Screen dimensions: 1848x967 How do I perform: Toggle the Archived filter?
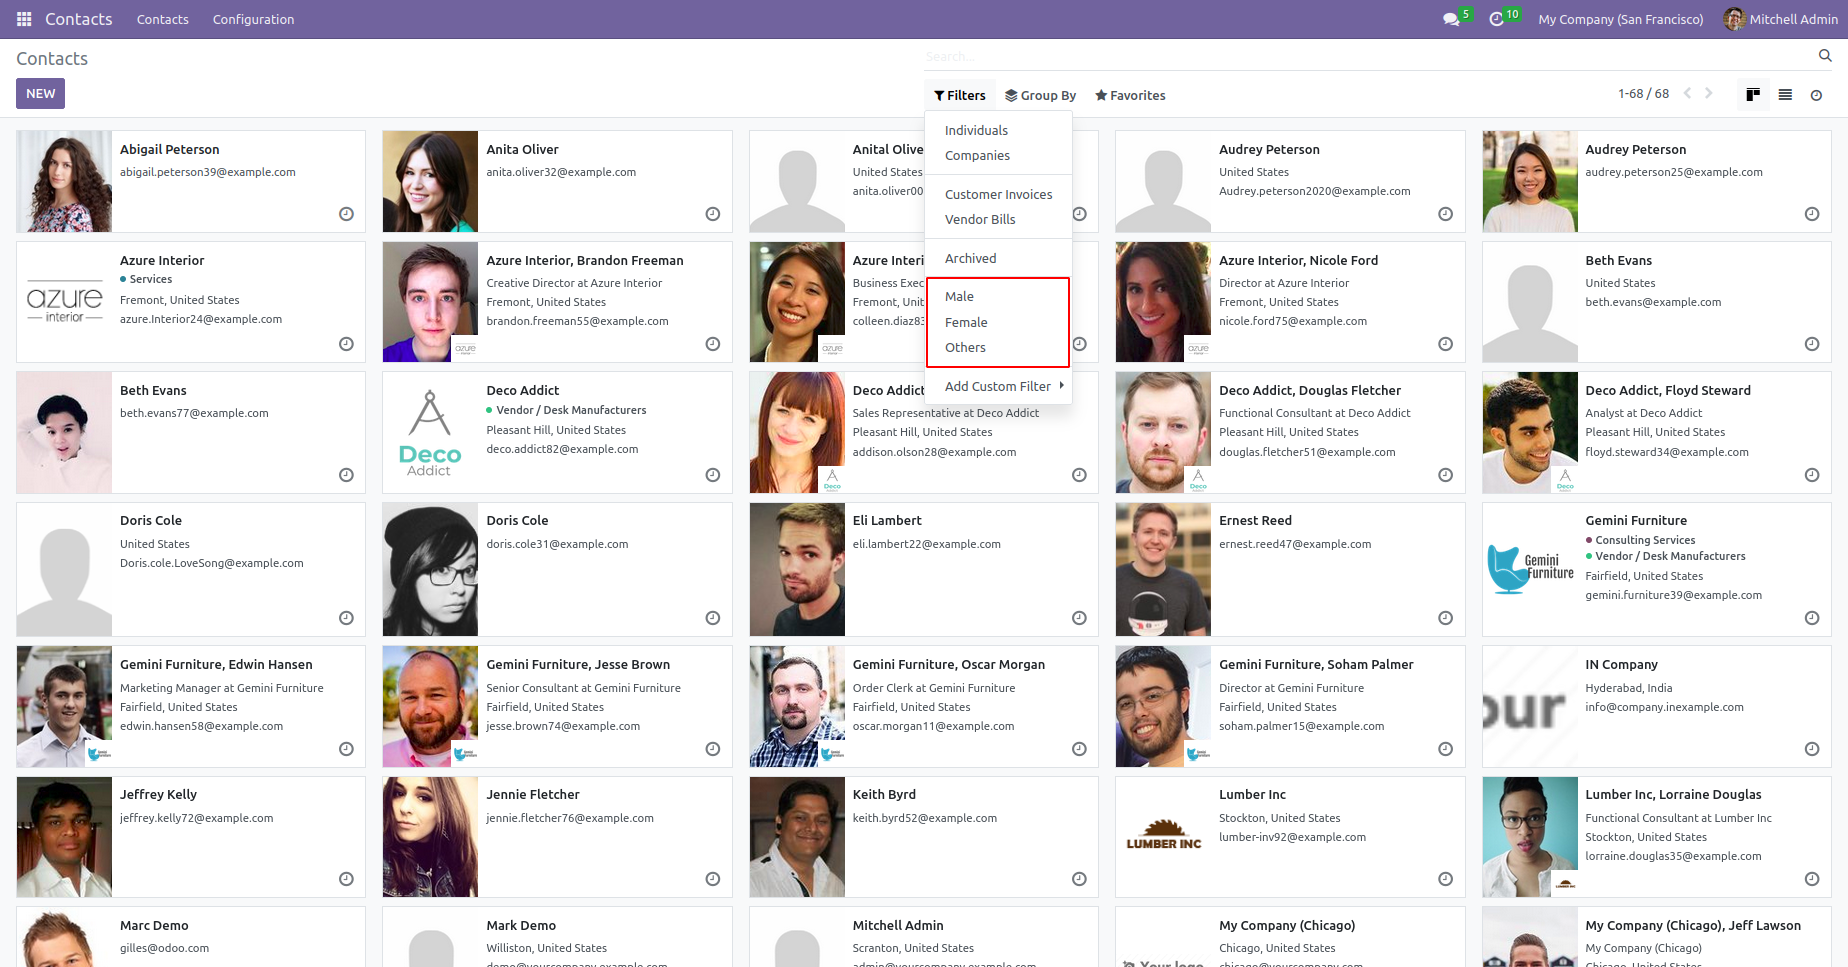(999, 258)
